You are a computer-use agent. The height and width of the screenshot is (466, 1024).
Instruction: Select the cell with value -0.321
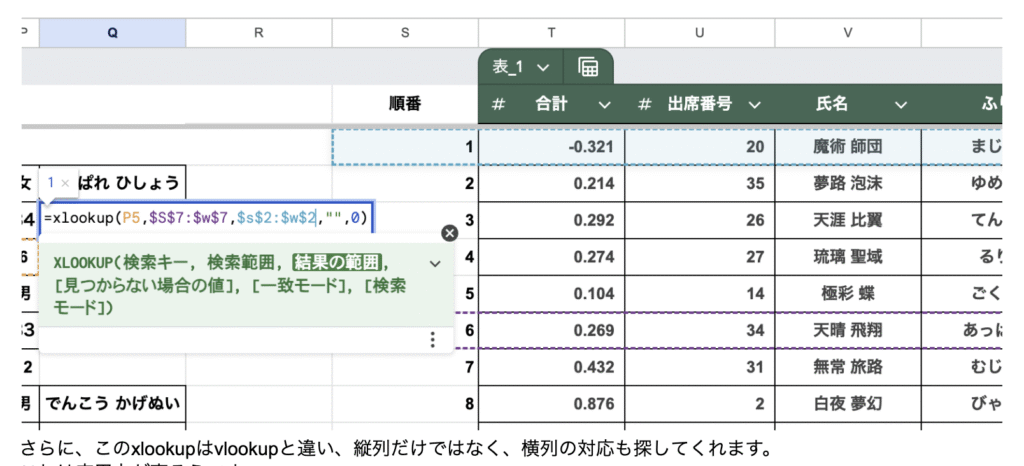click(x=552, y=147)
